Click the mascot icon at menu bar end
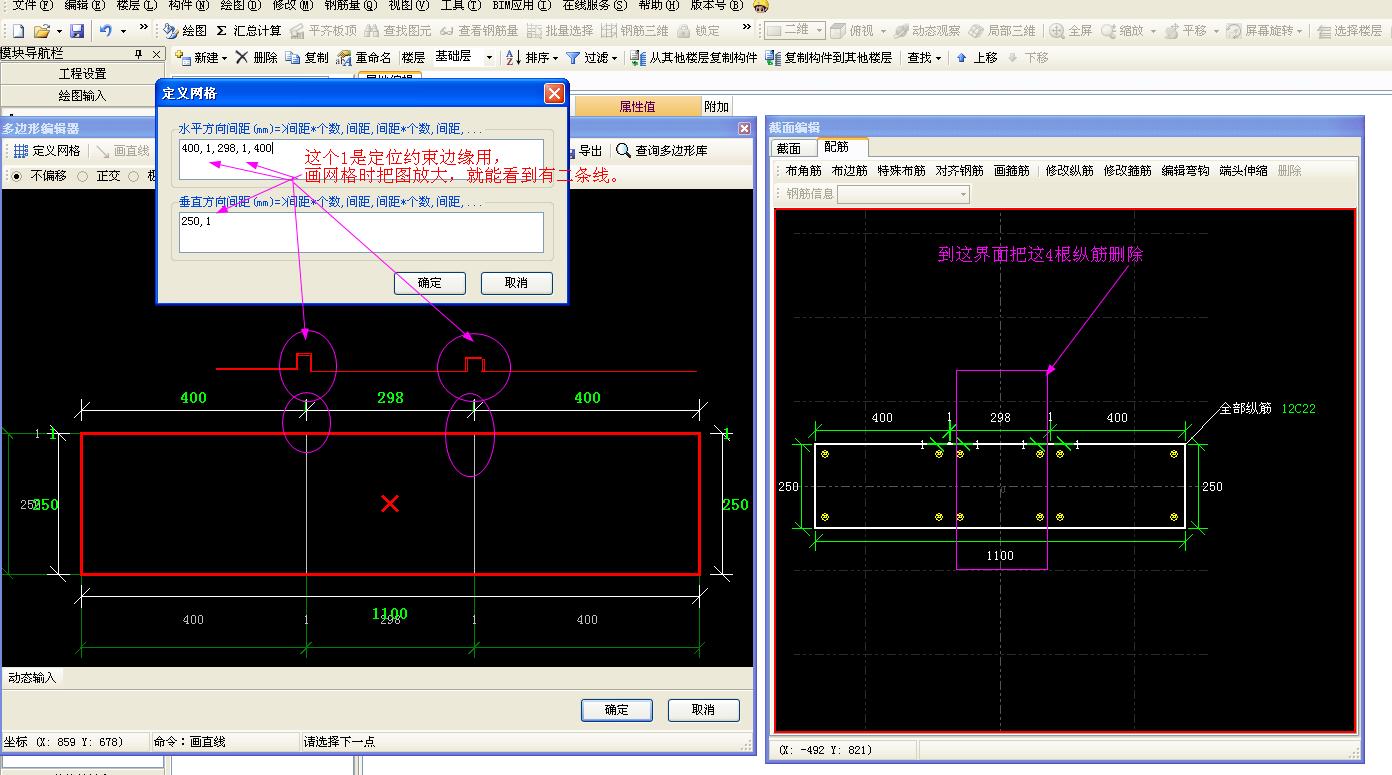 (760, 6)
